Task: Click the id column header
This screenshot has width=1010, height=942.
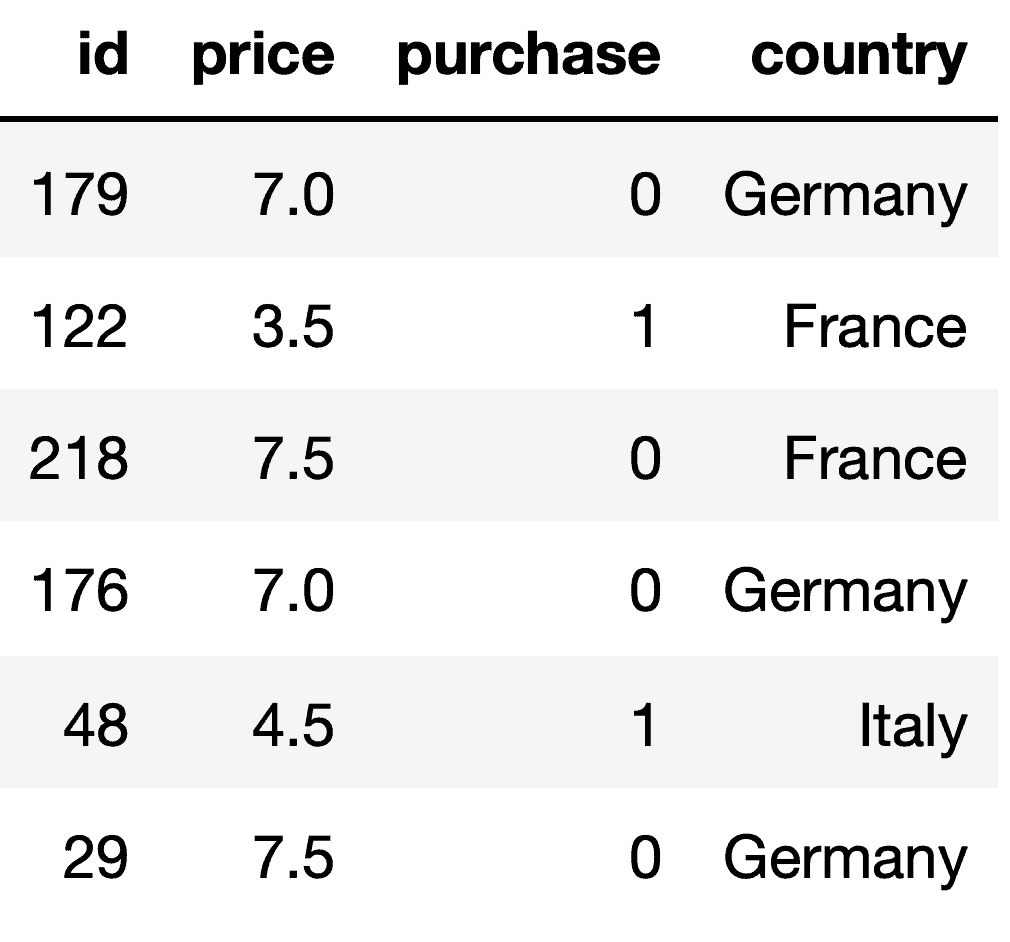Action: pyautogui.click(x=103, y=53)
